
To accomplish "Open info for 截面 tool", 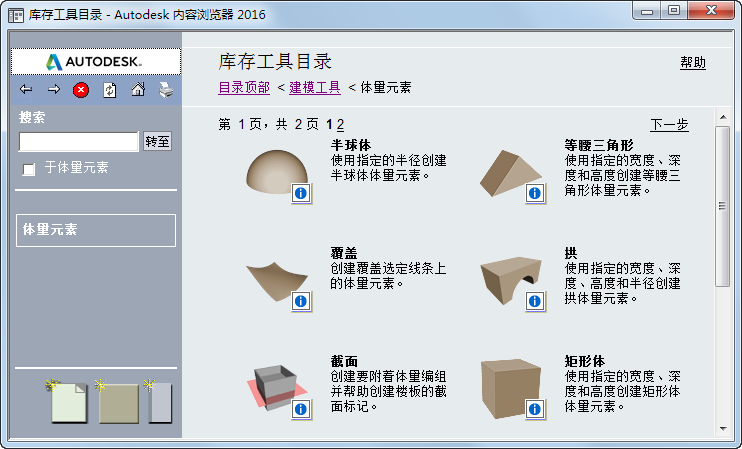I will (301, 409).
